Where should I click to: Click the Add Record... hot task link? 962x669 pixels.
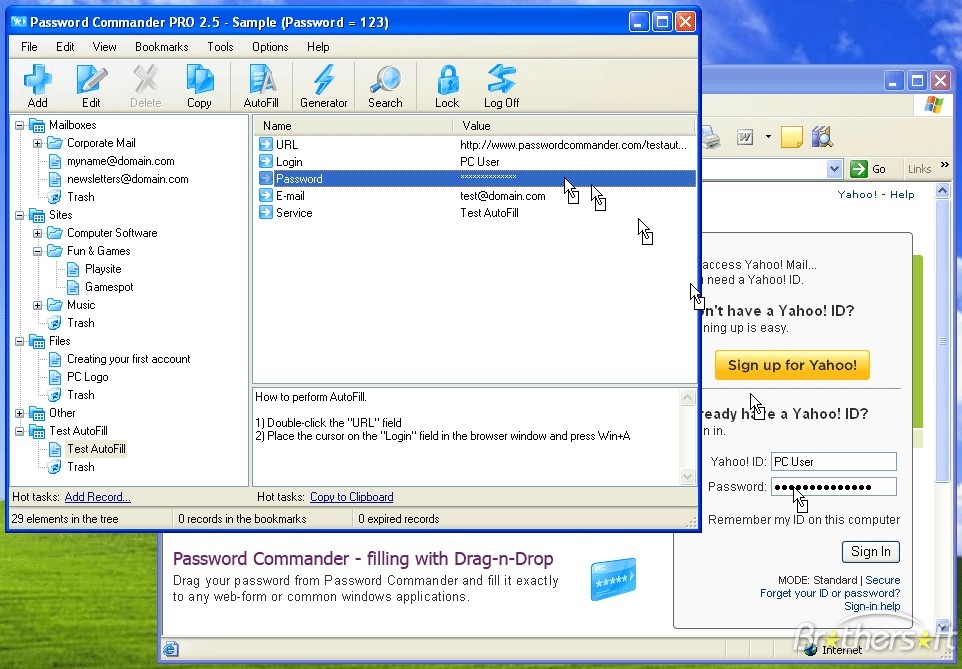coord(98,497)
